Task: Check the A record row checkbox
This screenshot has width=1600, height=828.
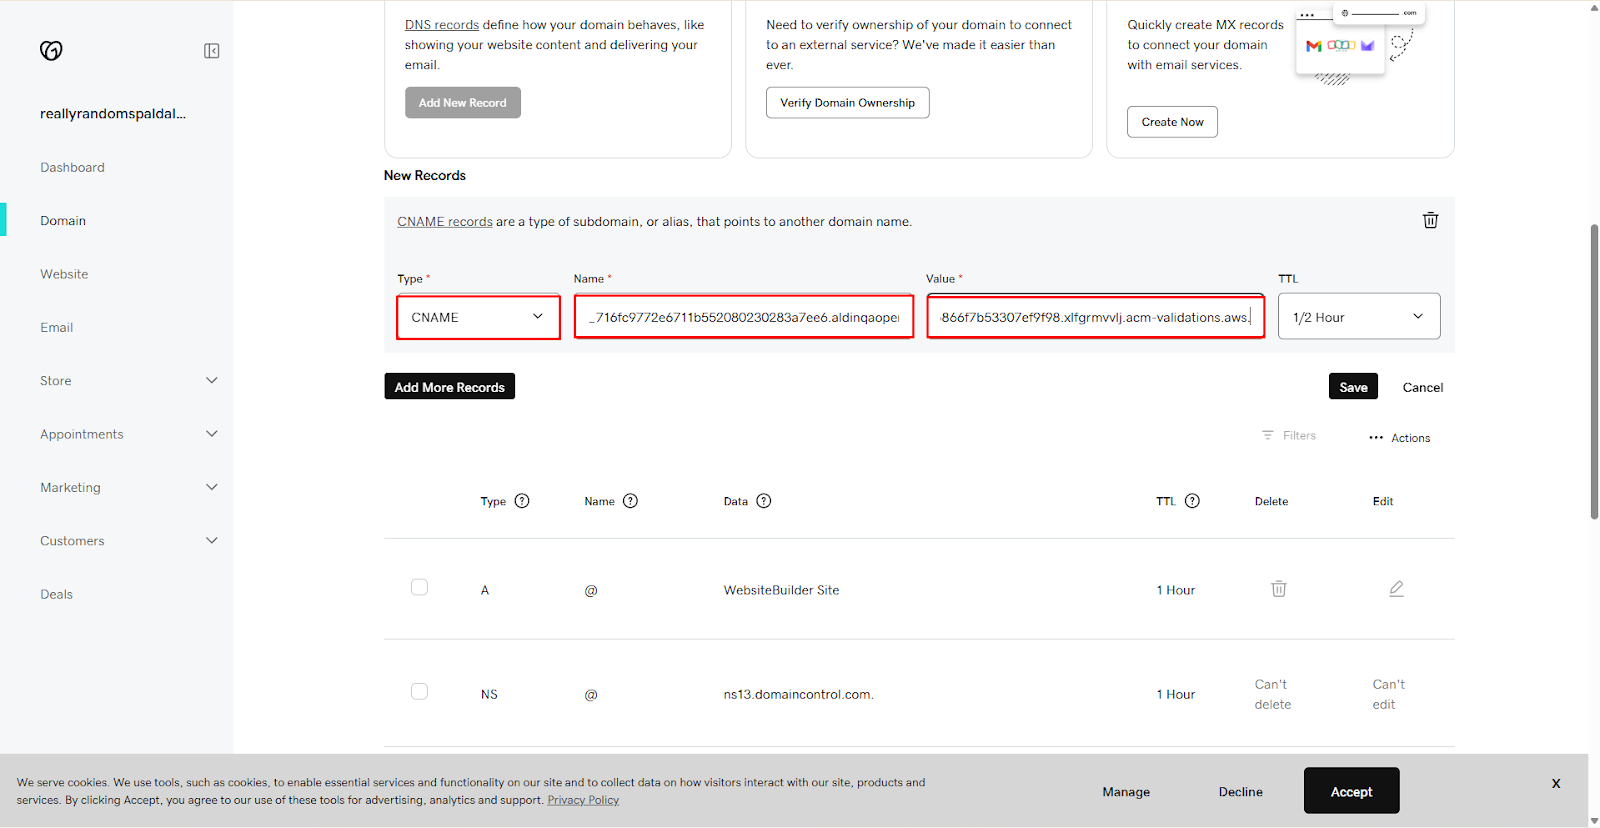Action: pos(419,588)
